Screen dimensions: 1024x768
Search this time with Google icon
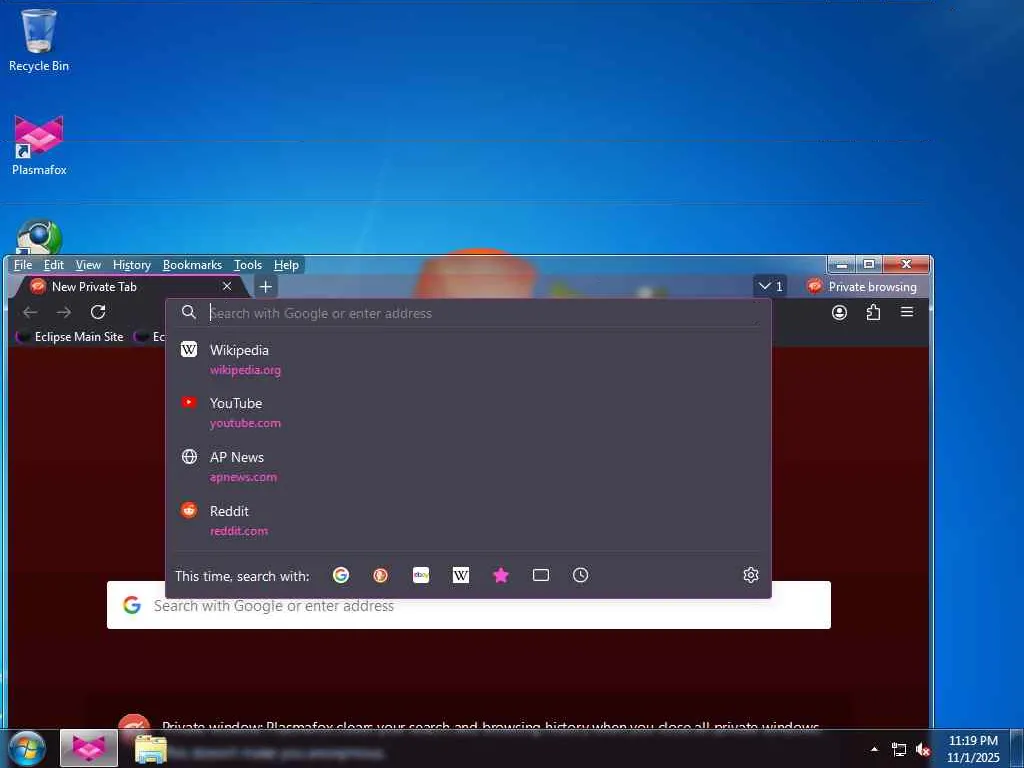click(x=341, y=575)
